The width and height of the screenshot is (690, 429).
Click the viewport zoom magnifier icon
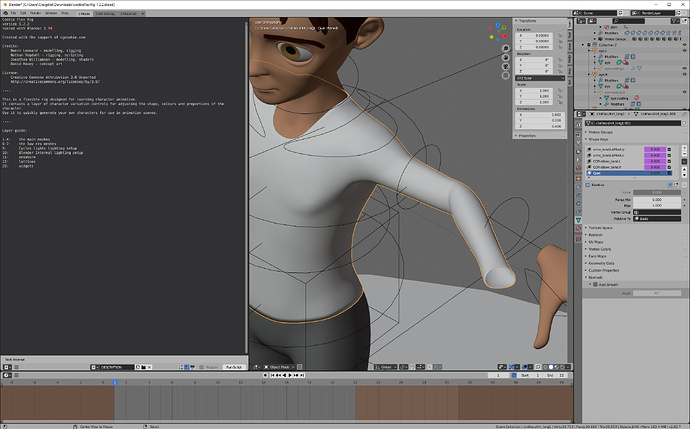tap(506, 48)
